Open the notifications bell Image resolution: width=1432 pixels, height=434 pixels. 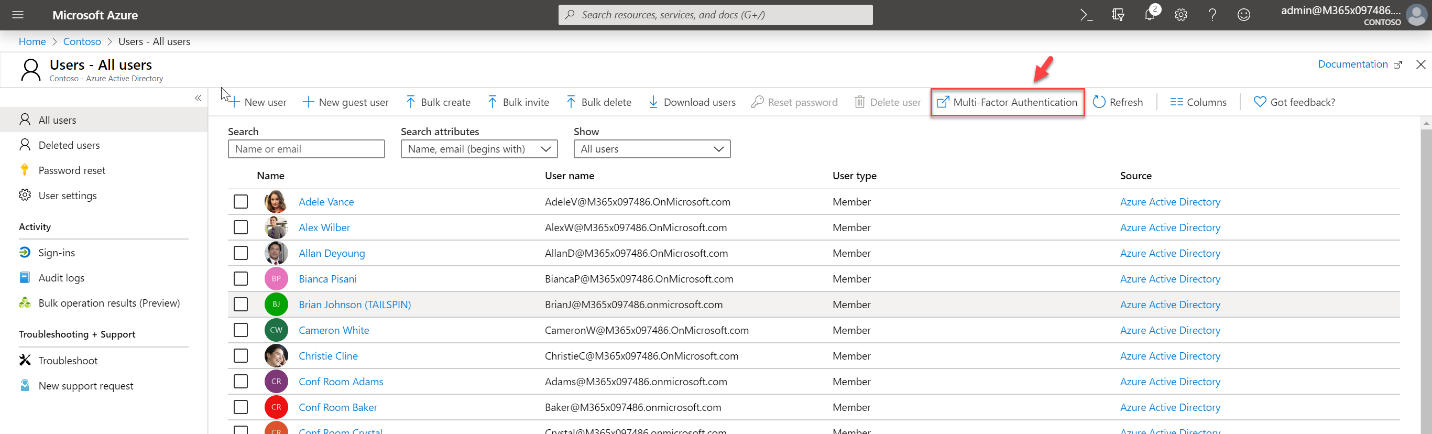1150,15
